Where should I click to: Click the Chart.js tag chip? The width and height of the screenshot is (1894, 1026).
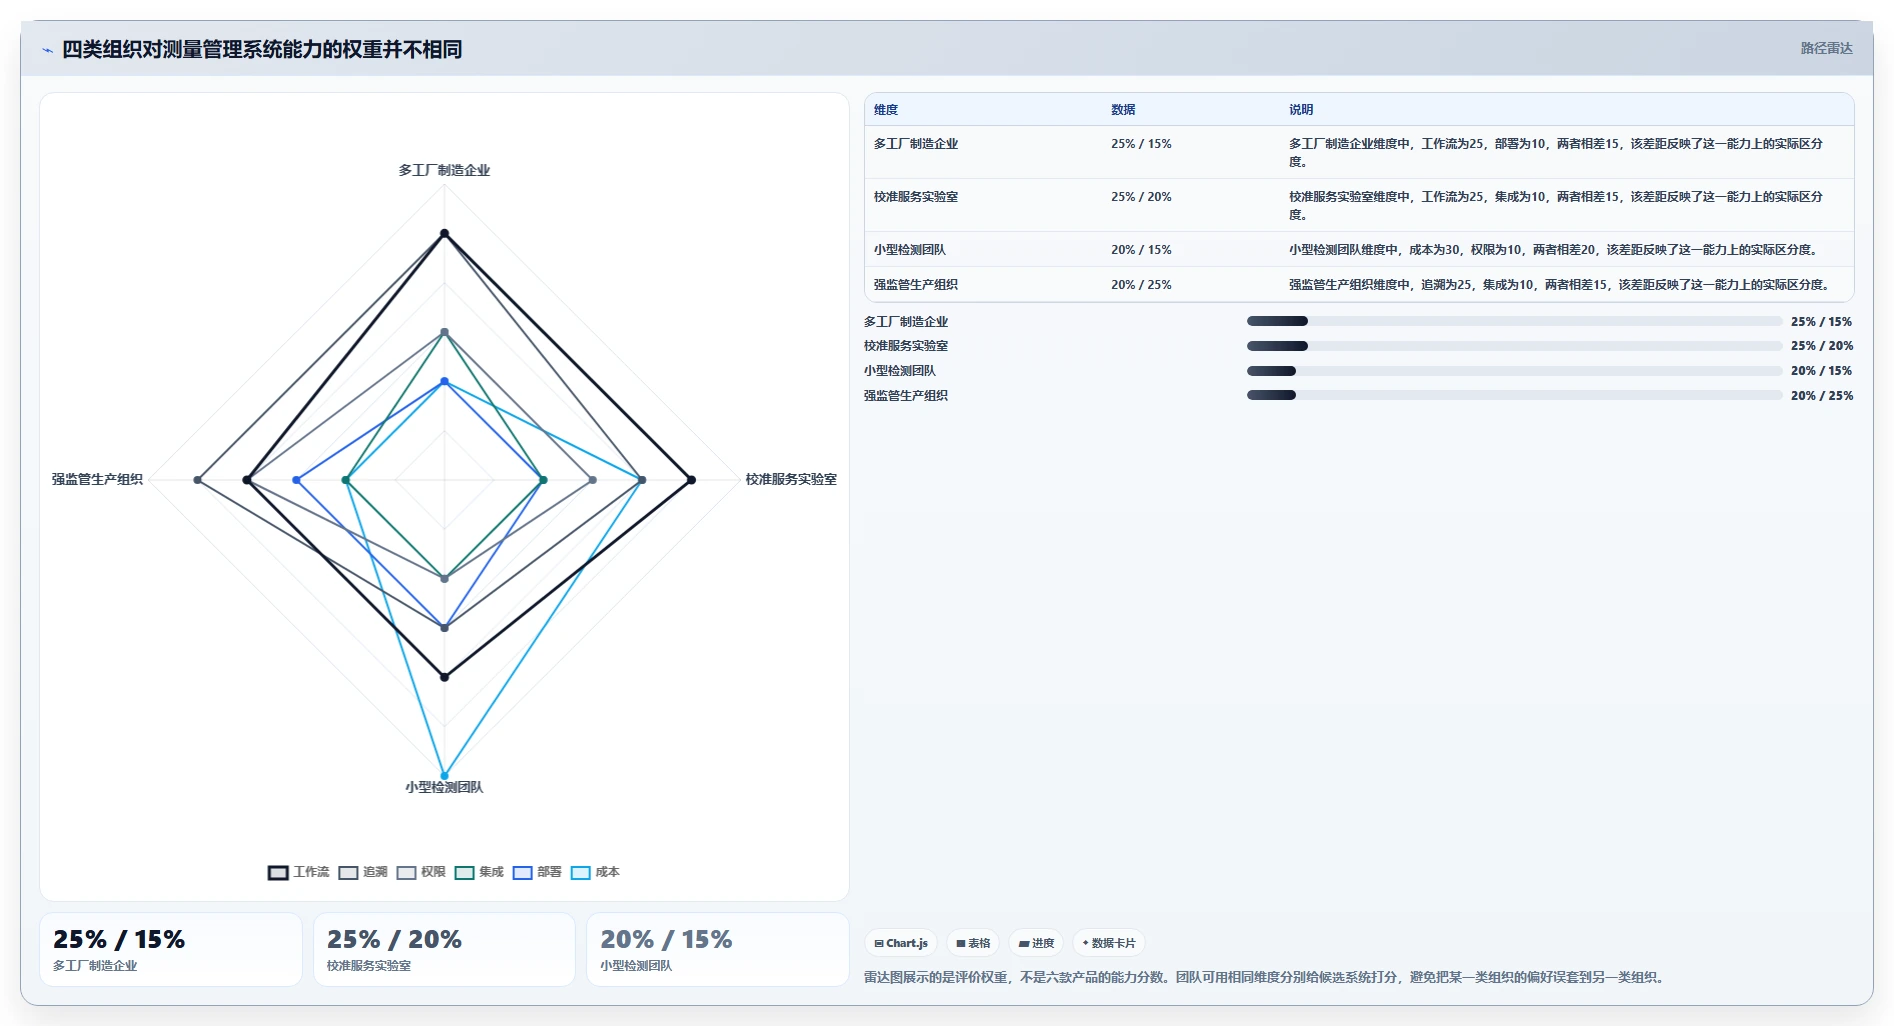pos(901,943)
